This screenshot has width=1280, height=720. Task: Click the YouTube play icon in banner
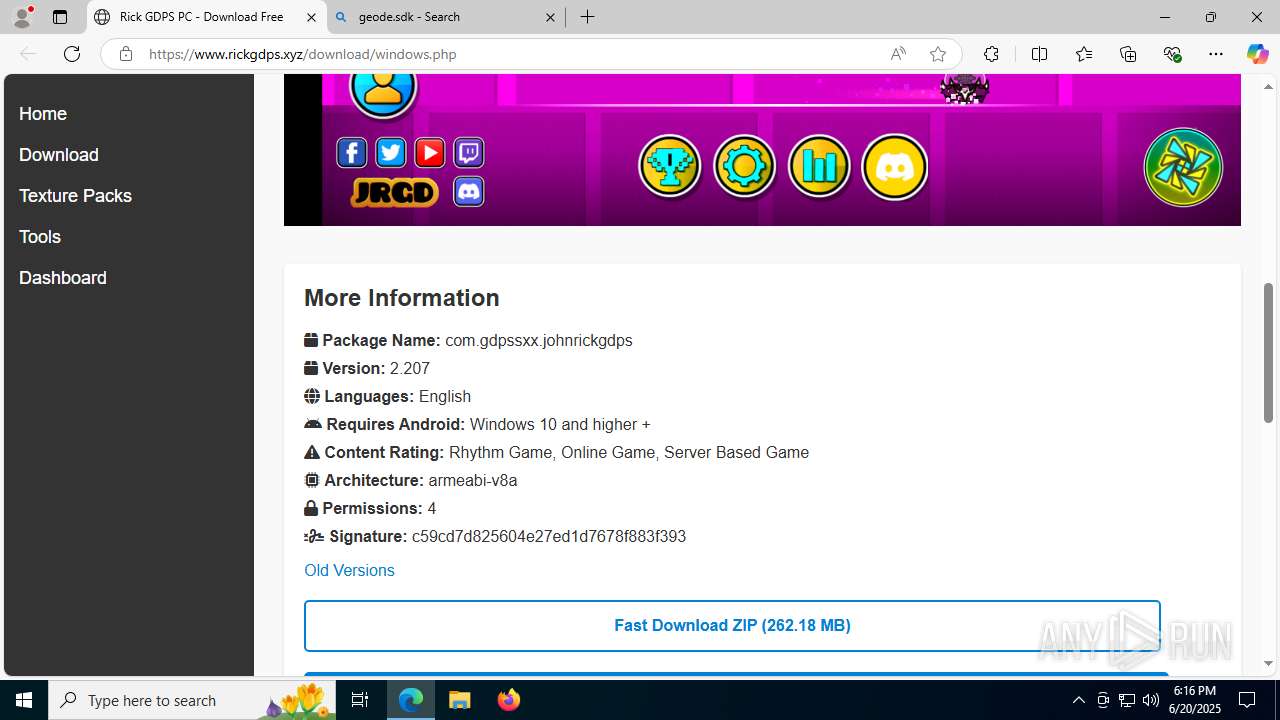pyautogui.click(x=430, y=152)
